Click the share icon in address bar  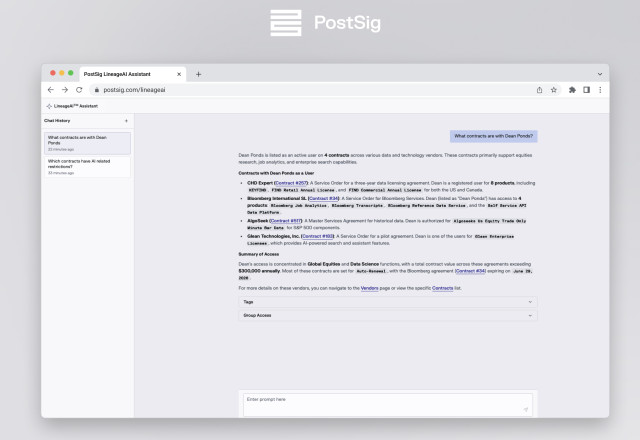click(x=540, y=90)
